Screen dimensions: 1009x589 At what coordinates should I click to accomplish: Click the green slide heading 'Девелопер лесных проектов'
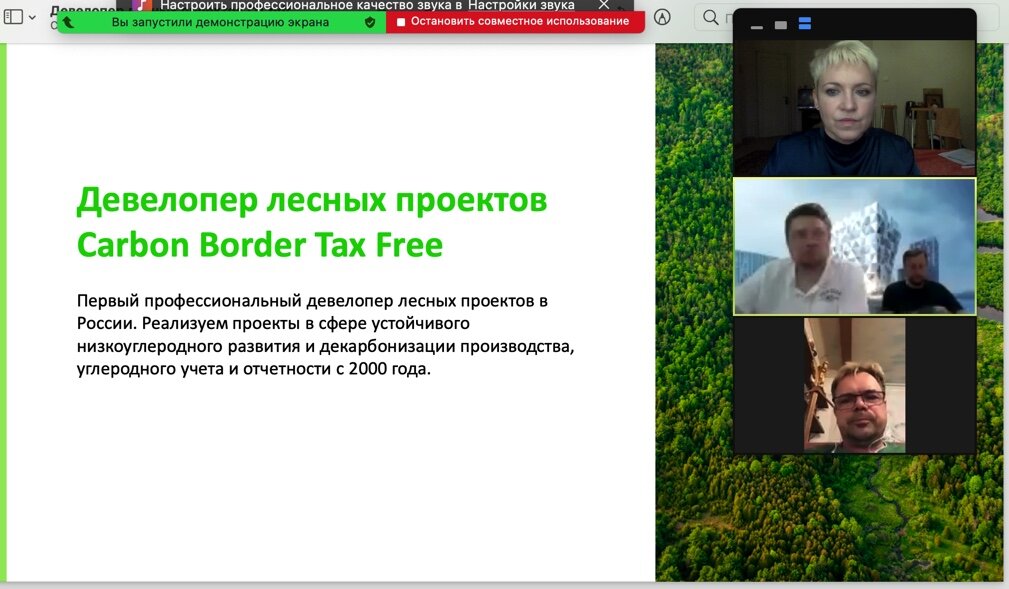(312, 200)
